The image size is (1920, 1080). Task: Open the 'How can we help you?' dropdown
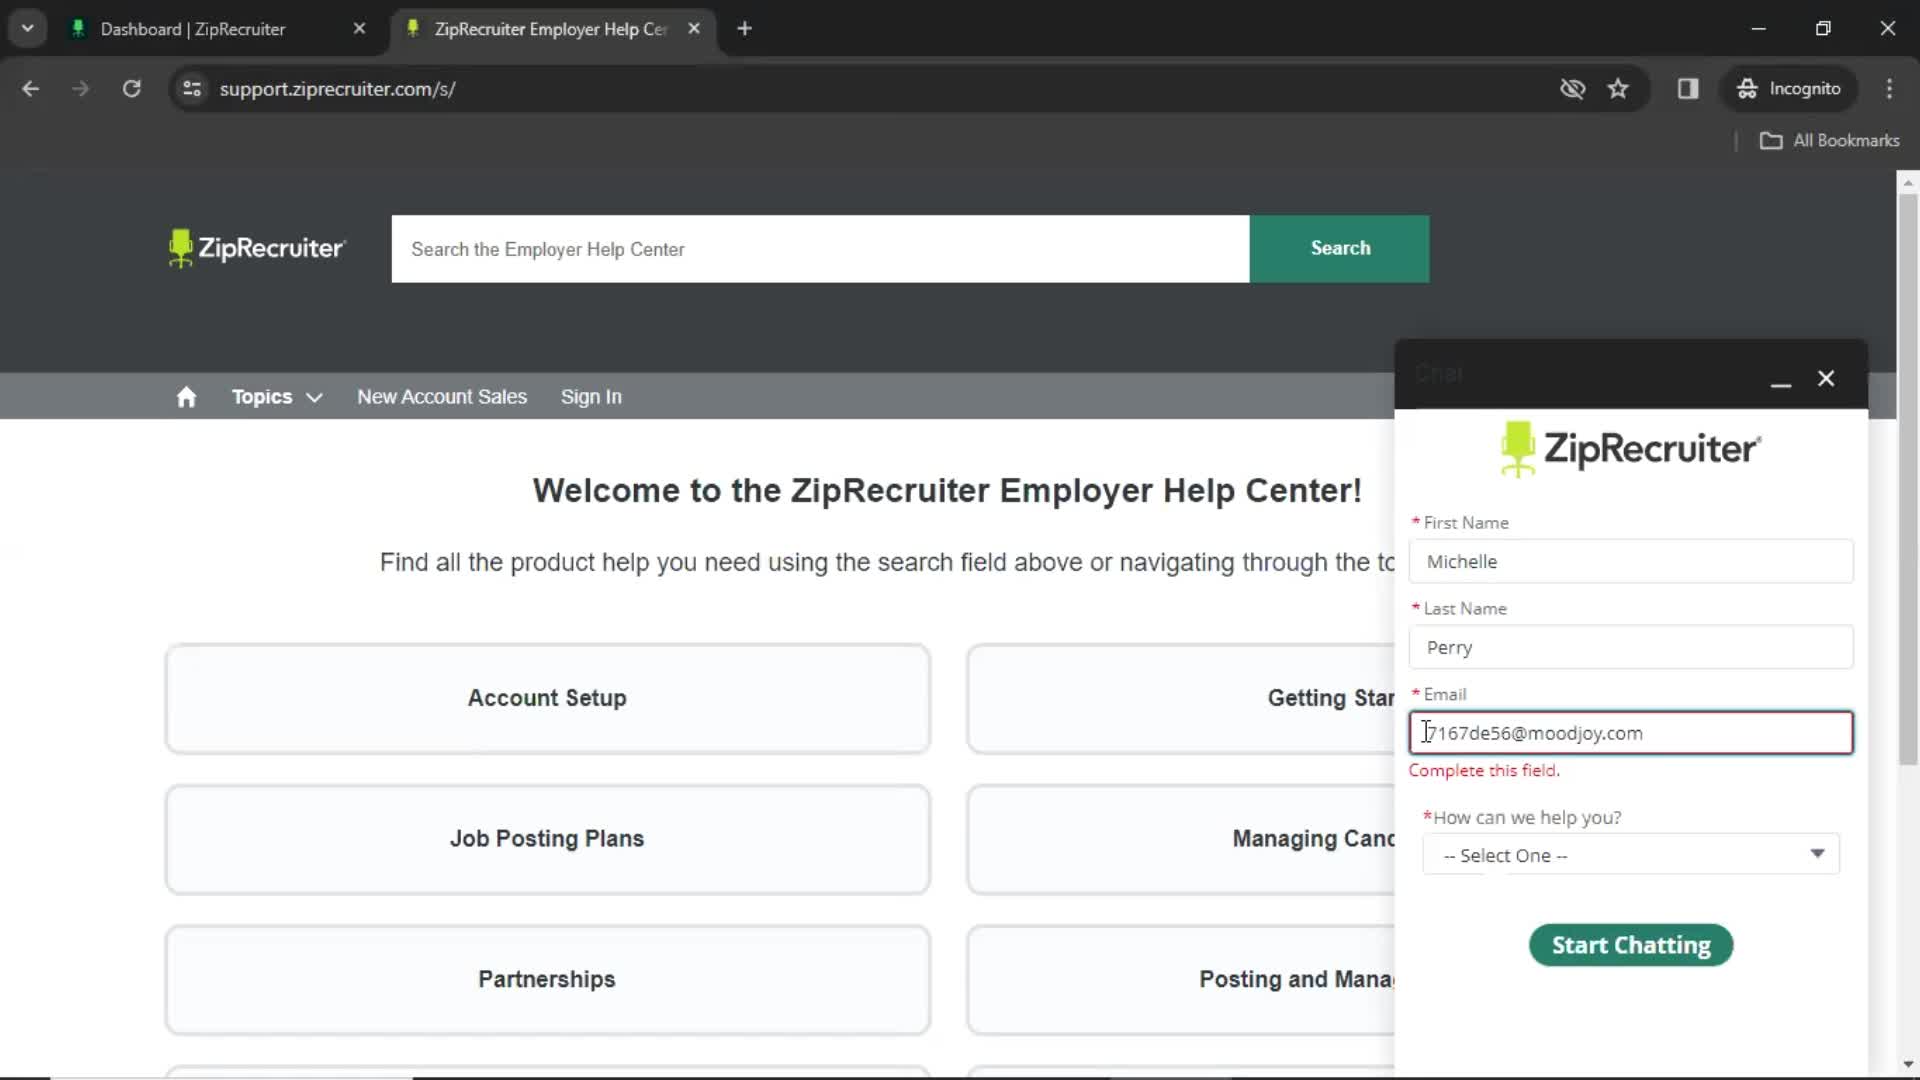point(1631,855)
